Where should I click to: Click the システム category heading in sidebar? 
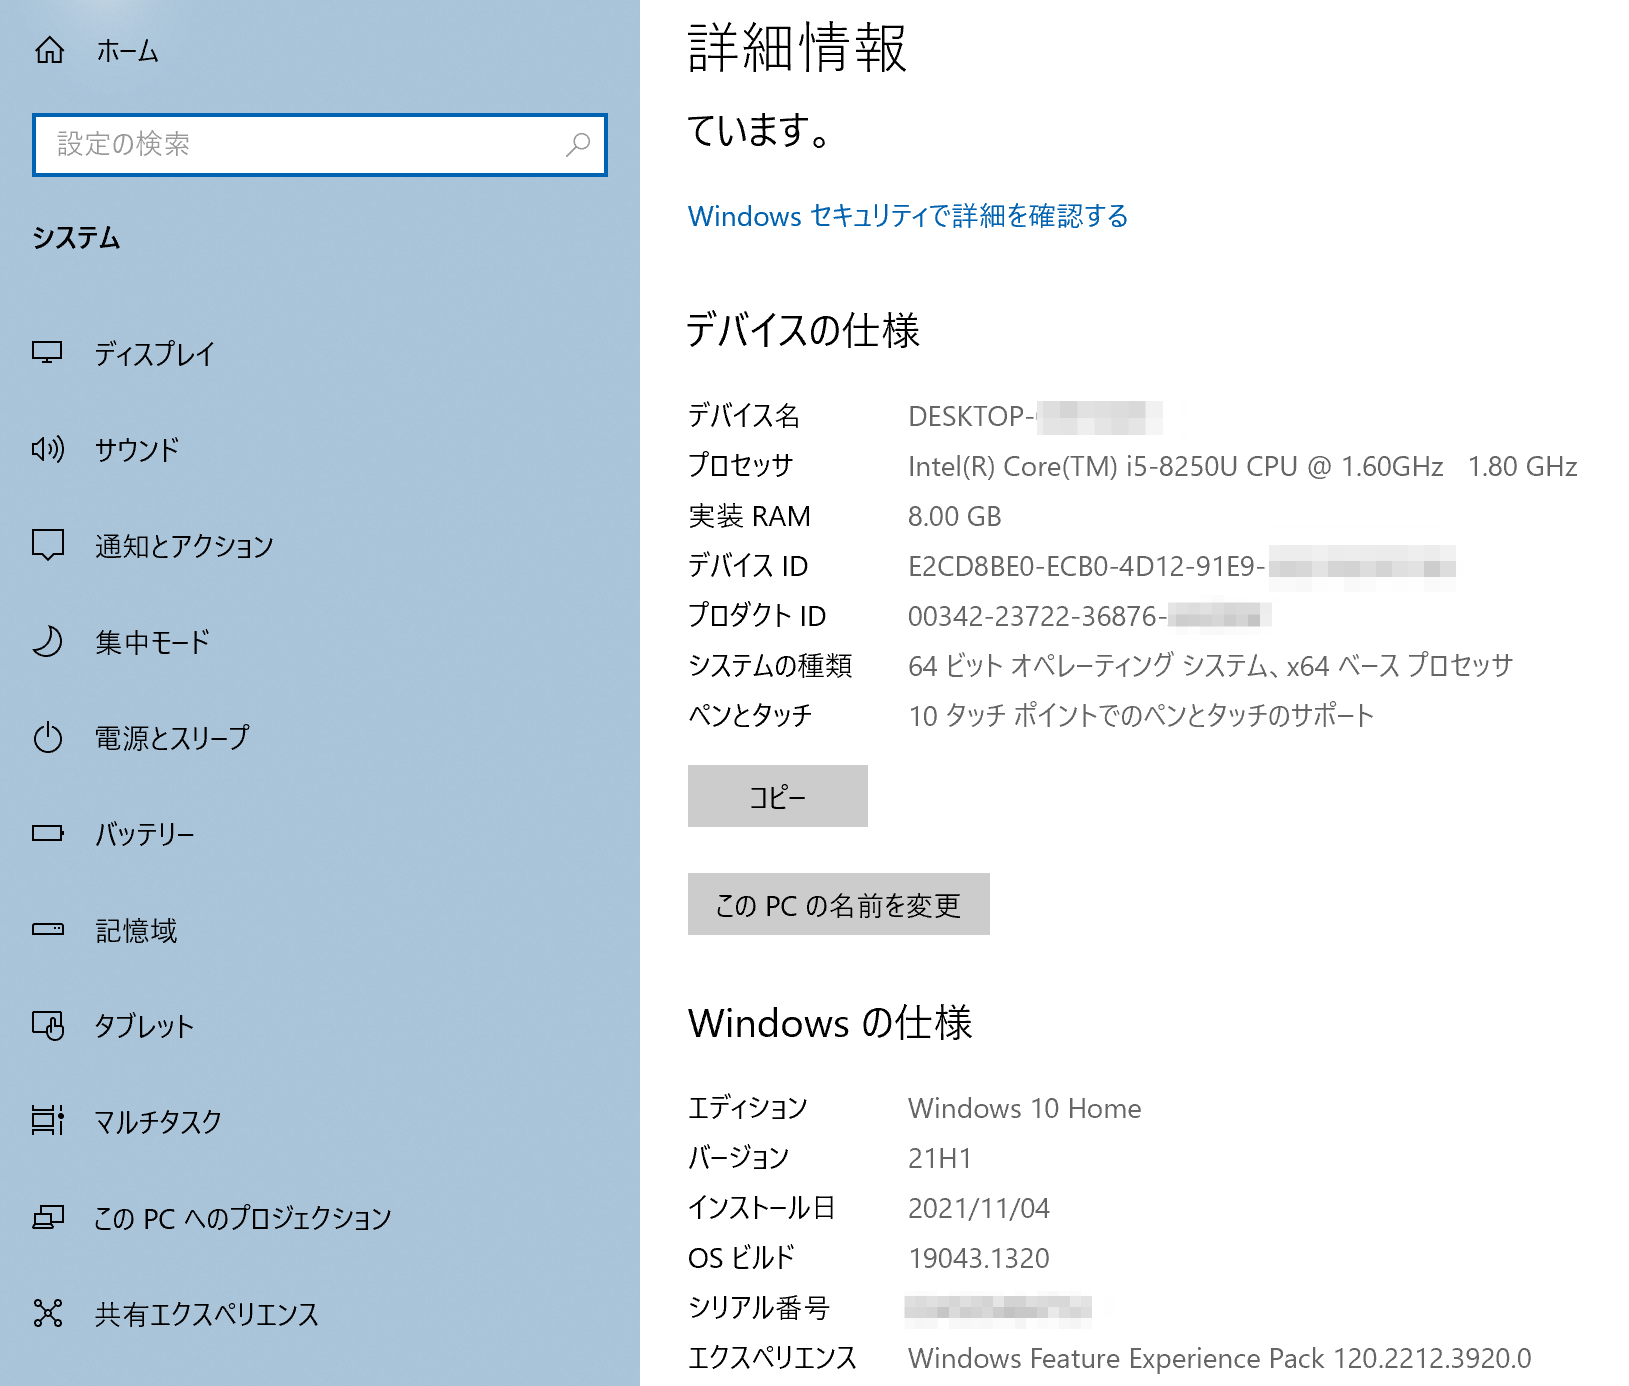[x=76, y=238]
